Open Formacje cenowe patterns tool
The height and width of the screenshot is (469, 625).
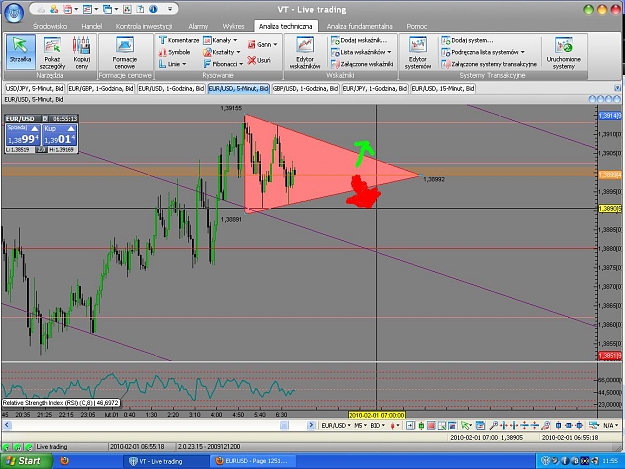pos(125,52)
